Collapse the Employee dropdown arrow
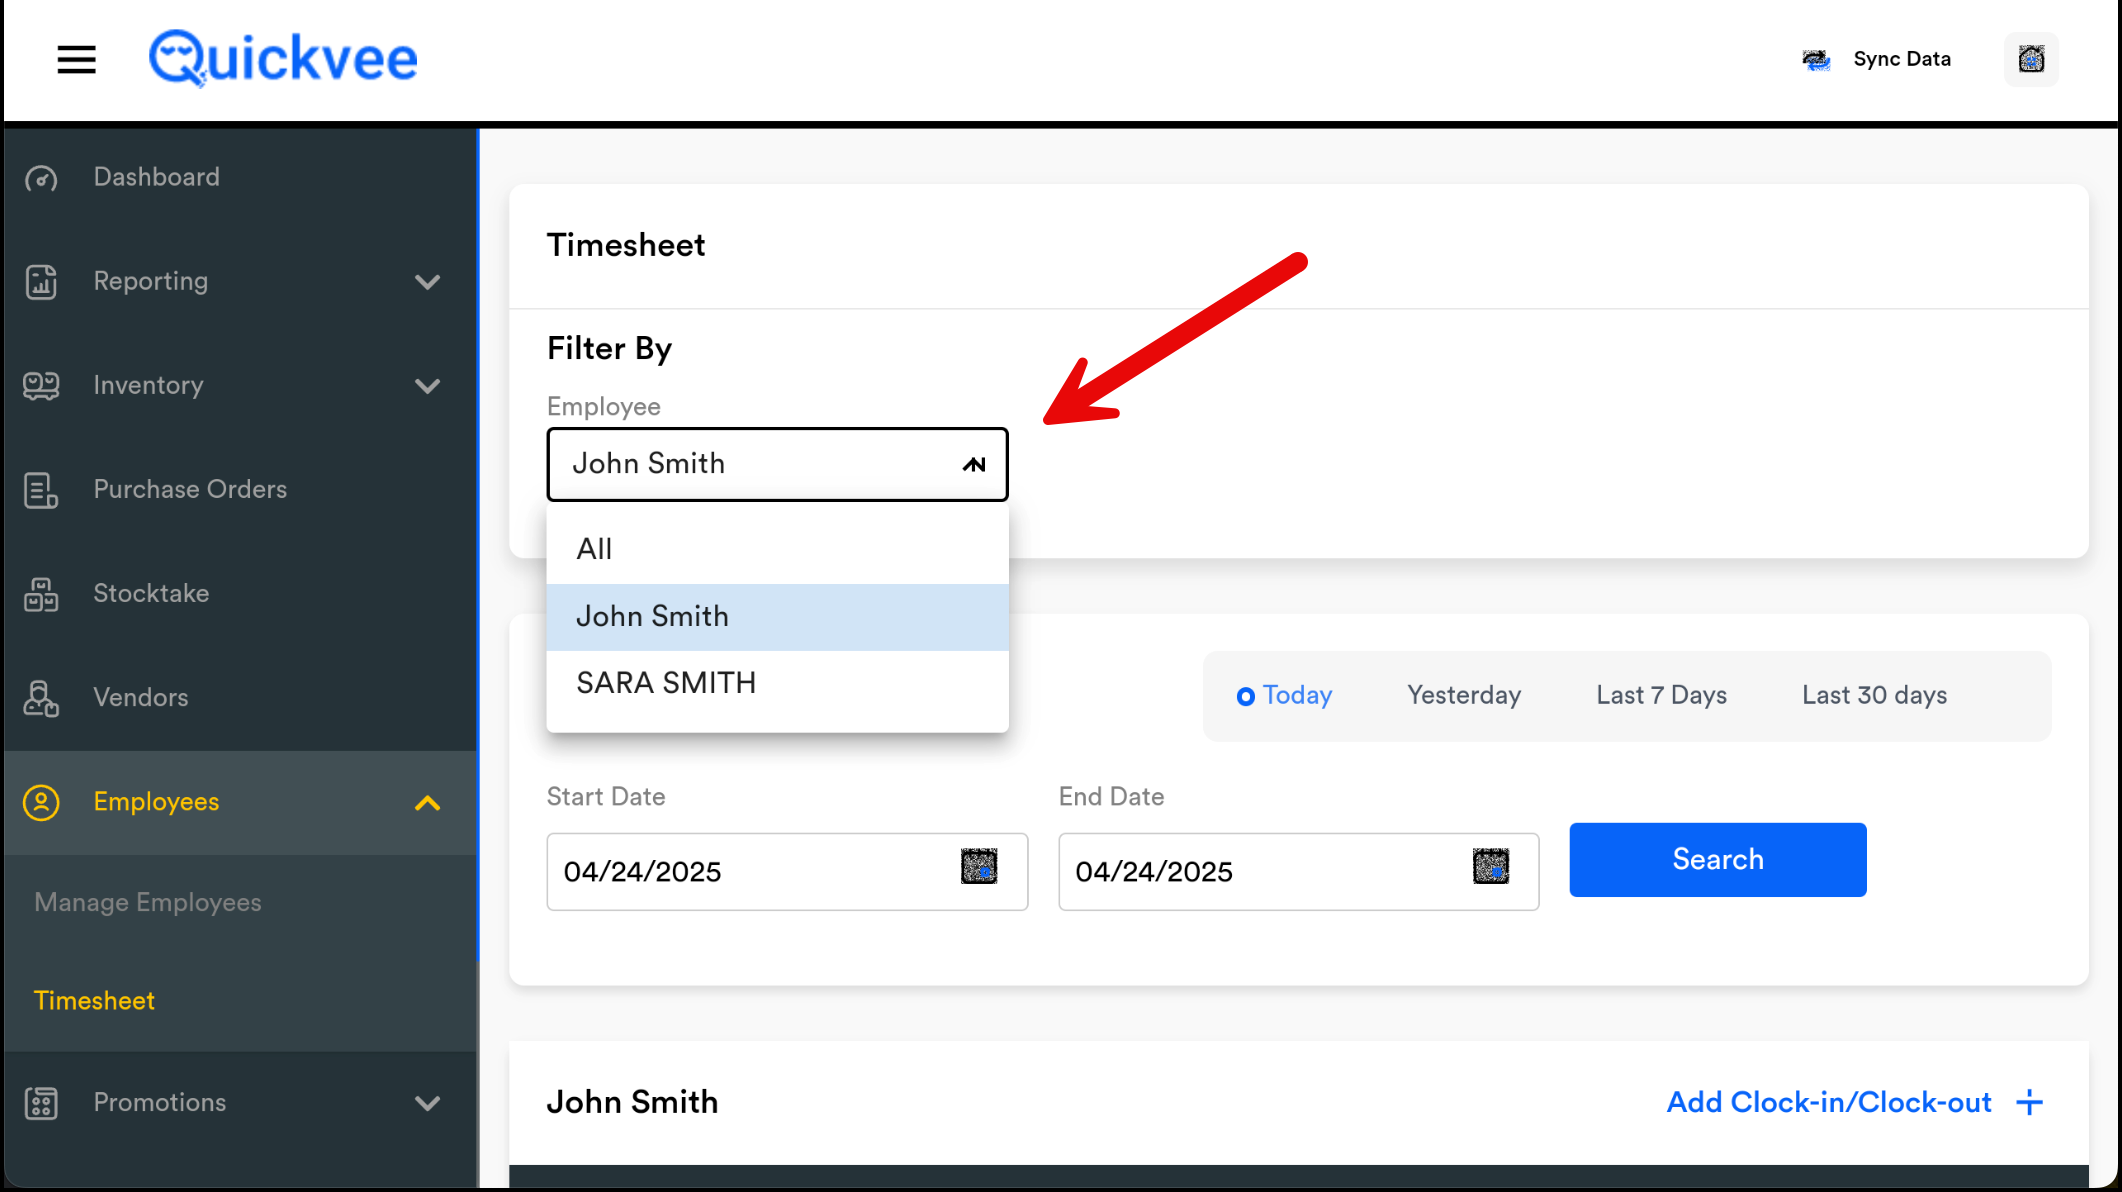Image resolution: width=2122 pixels, height=1192 pixels. coord(974,465)
